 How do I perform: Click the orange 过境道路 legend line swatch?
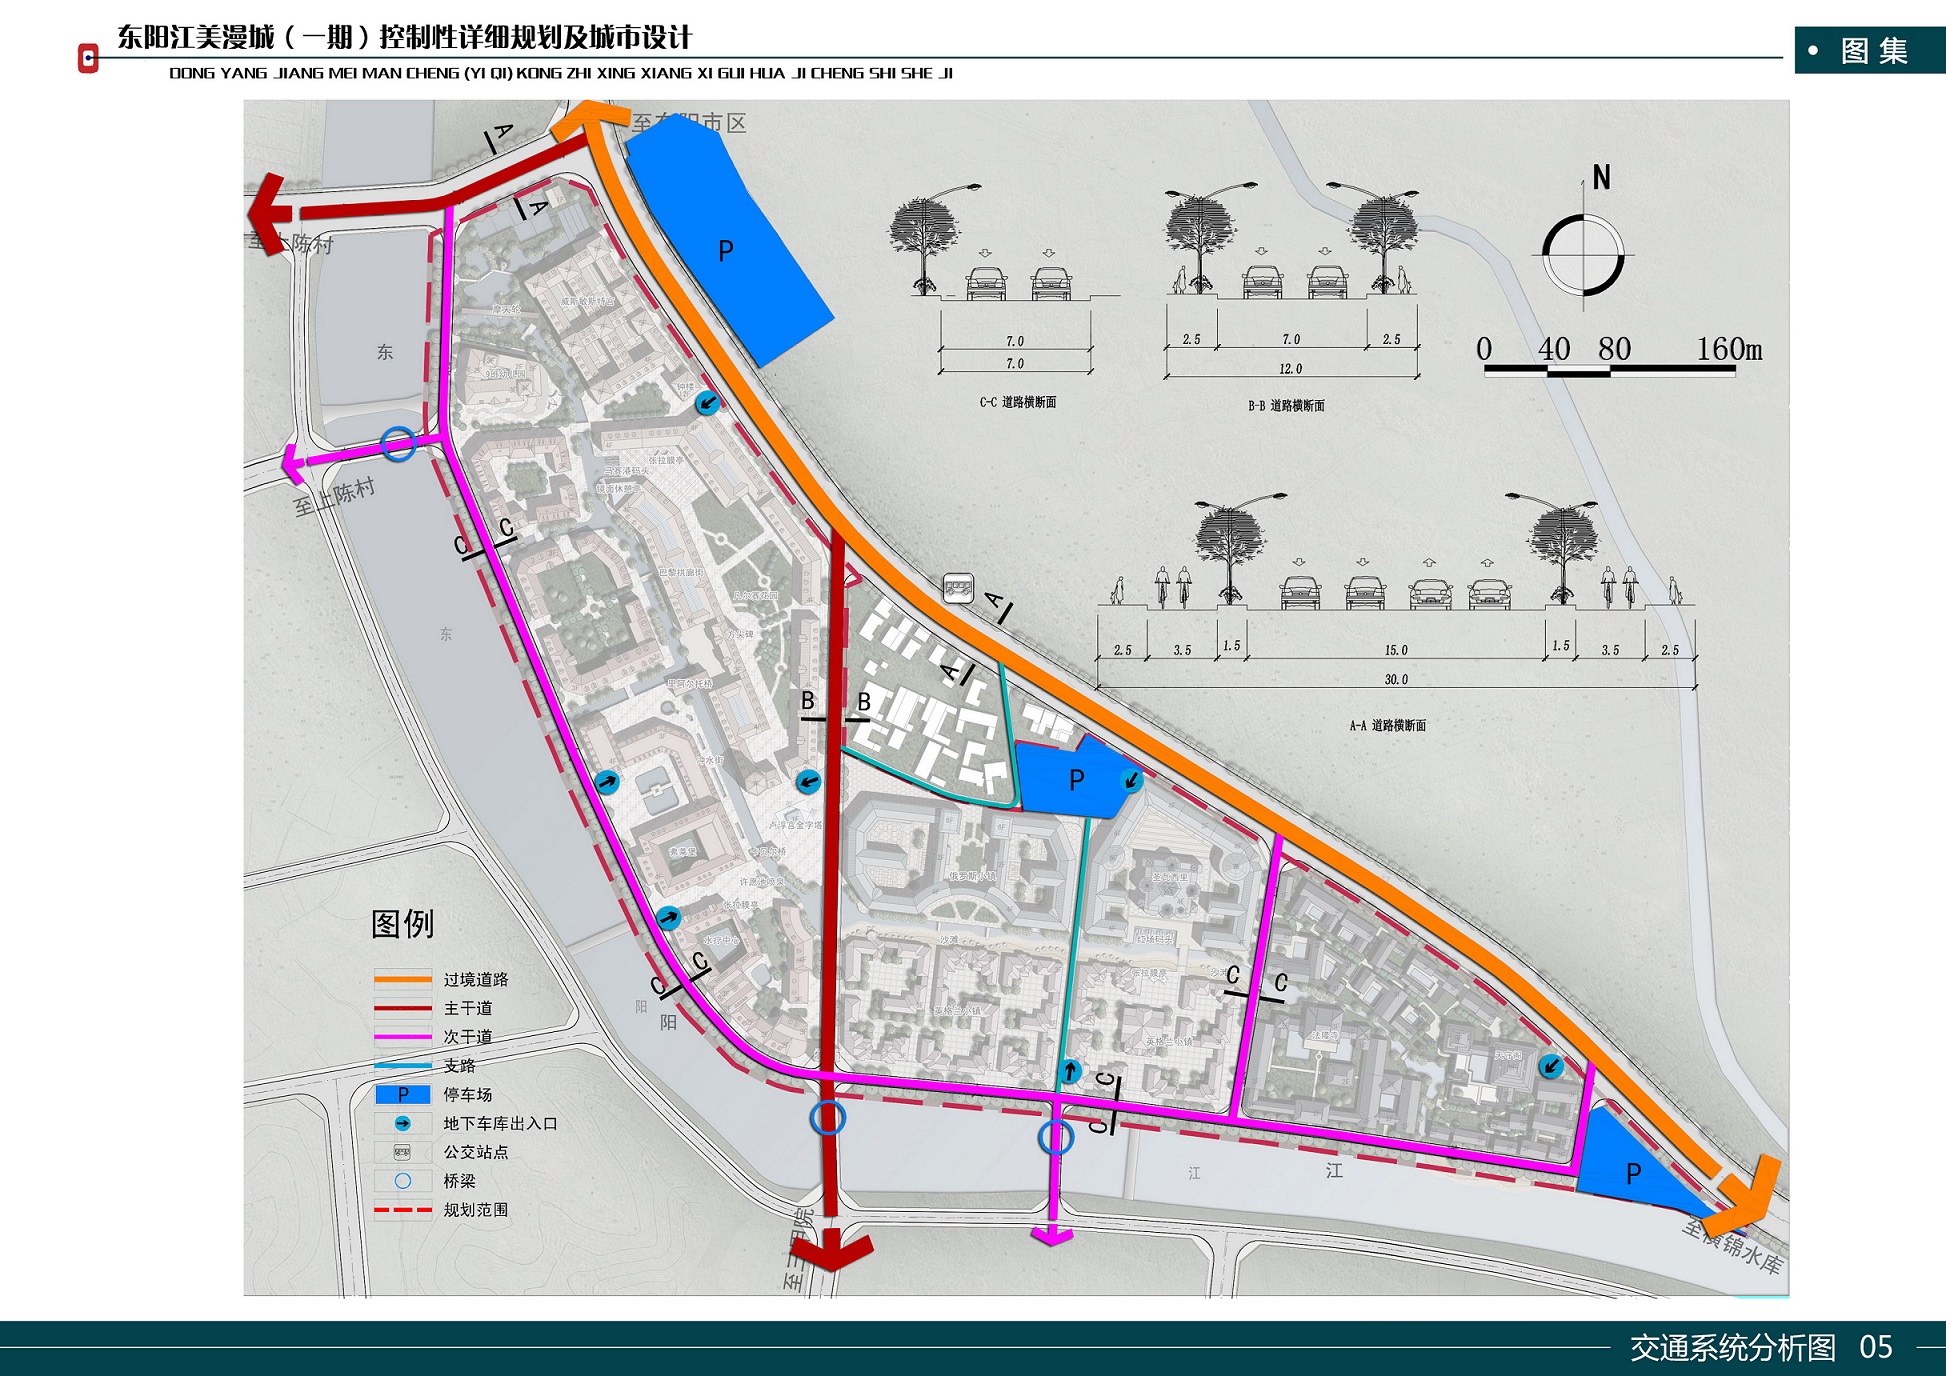pos(403,979)
